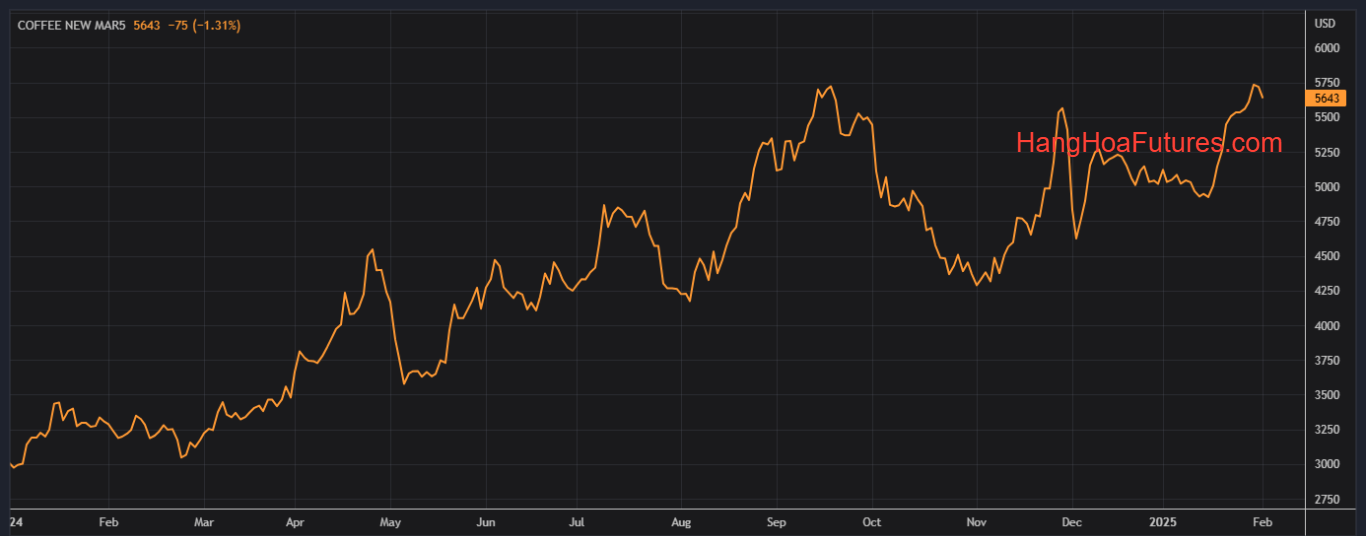Click the 2025 year marker on time axis
The width and height of the screenshot is (1366, 536).
coord(1163,522)
